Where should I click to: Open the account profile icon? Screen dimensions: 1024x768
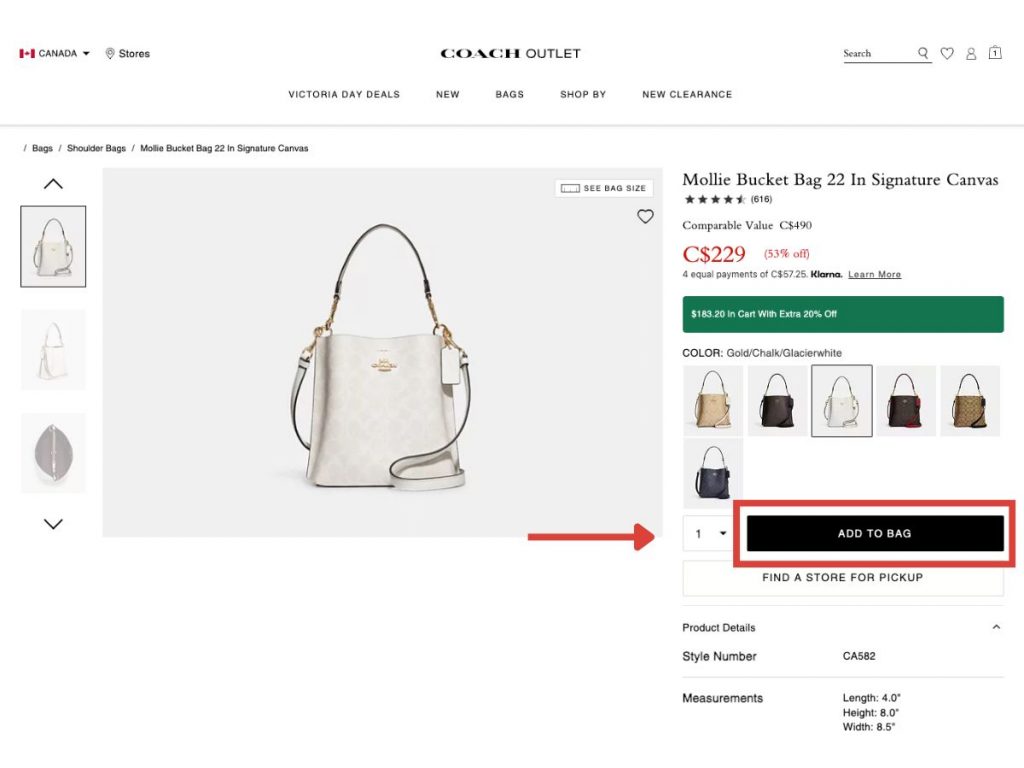tap(971, 54)
